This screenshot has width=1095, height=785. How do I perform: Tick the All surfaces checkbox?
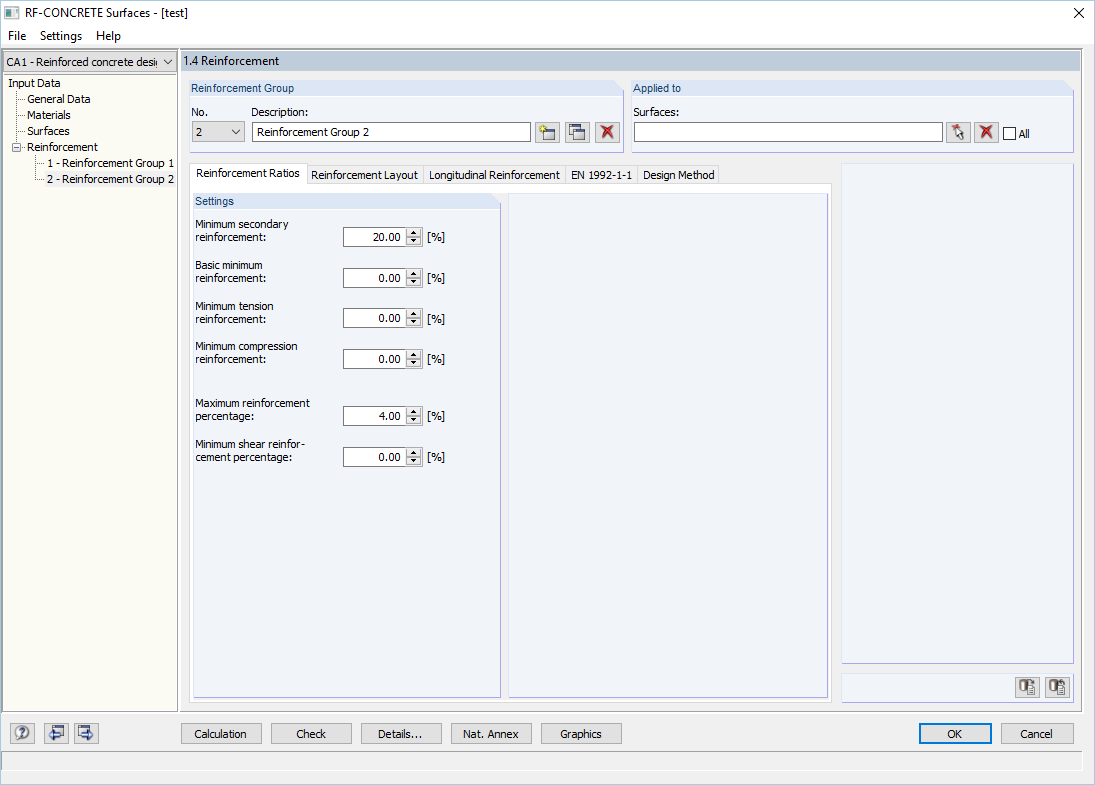(x=1009, y=133)
